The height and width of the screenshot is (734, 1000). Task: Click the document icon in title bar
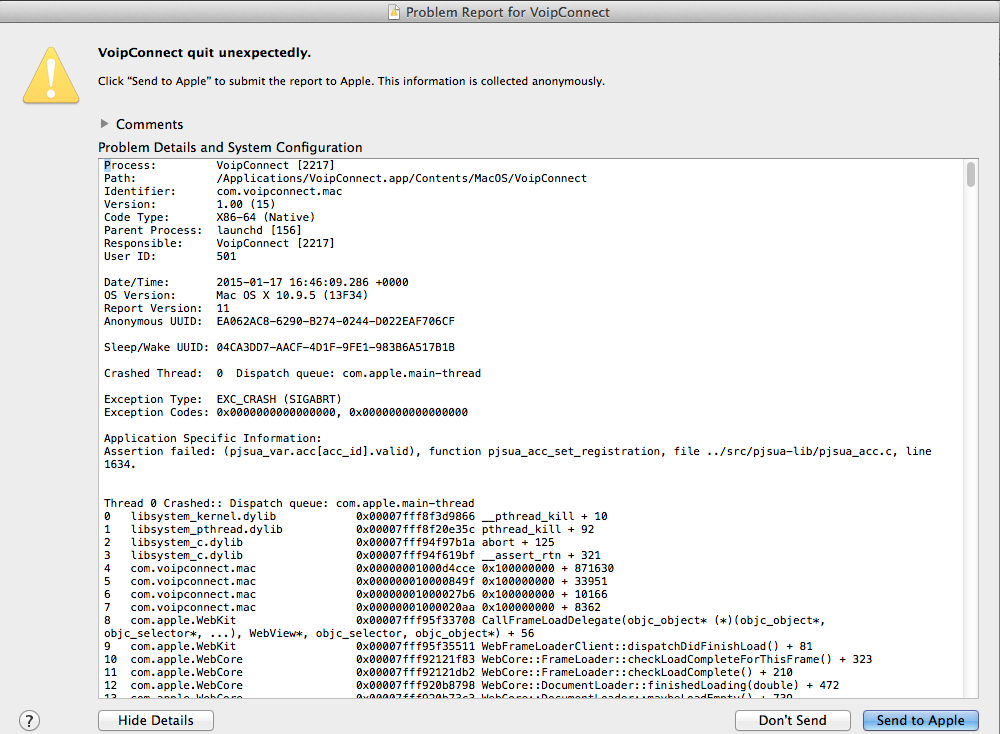click(x=395, y=12)
